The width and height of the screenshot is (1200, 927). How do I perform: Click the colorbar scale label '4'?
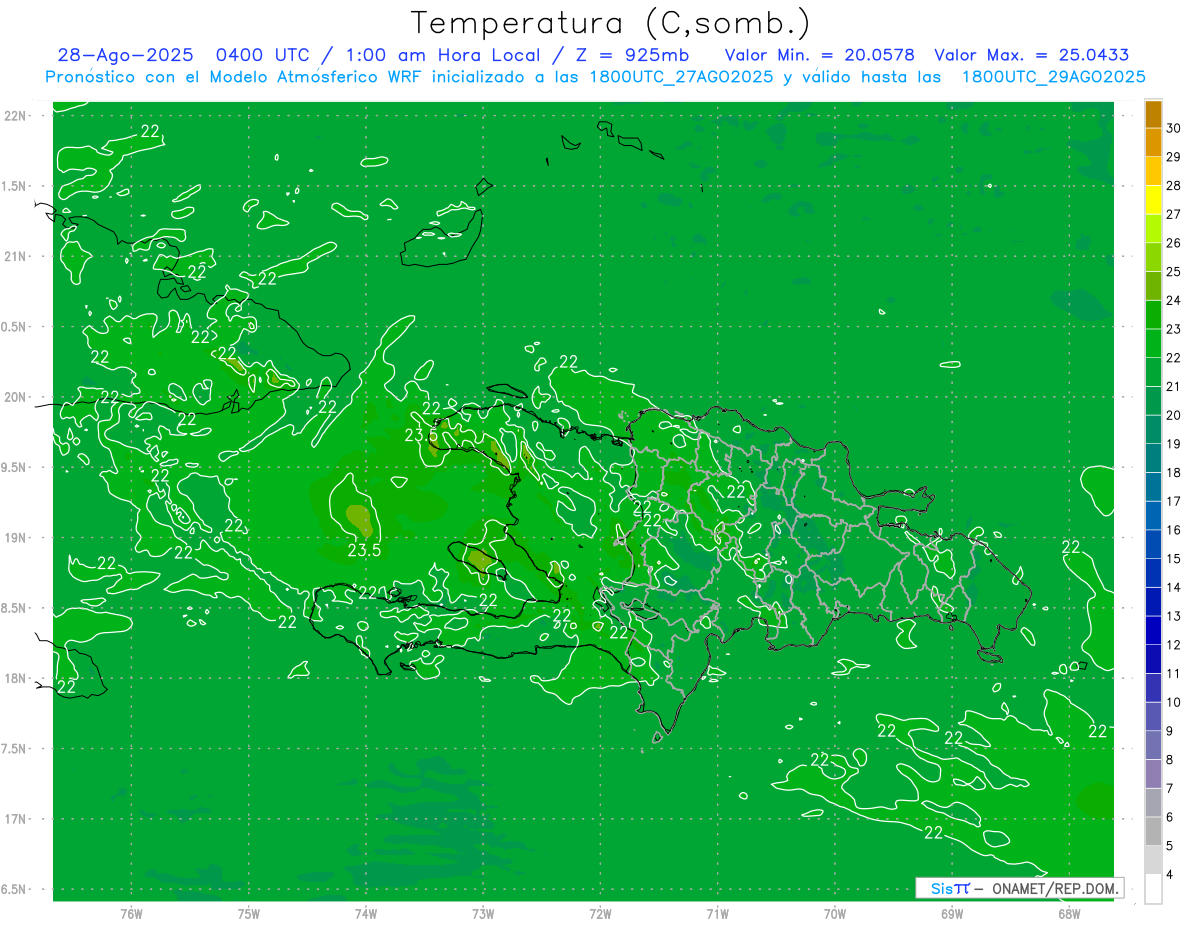tap(1170, 875)
